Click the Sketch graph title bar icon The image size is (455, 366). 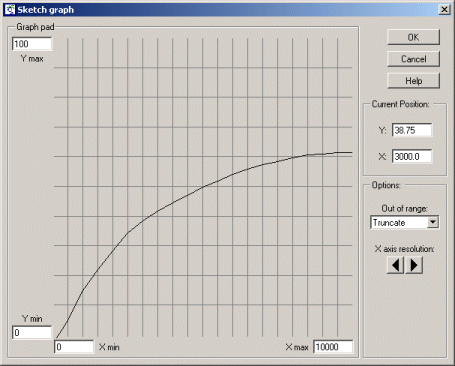10,10
